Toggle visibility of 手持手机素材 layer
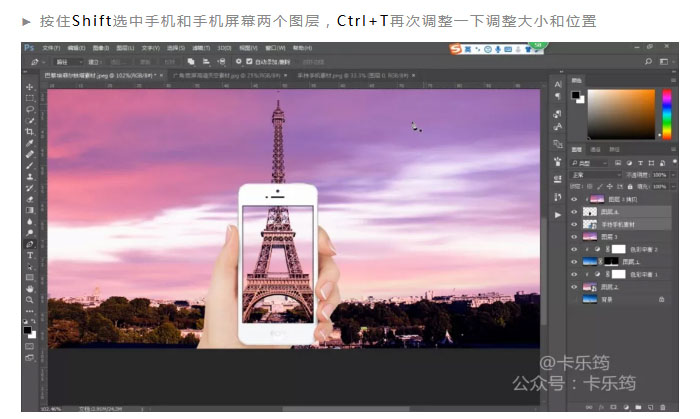 pos(574,224)
